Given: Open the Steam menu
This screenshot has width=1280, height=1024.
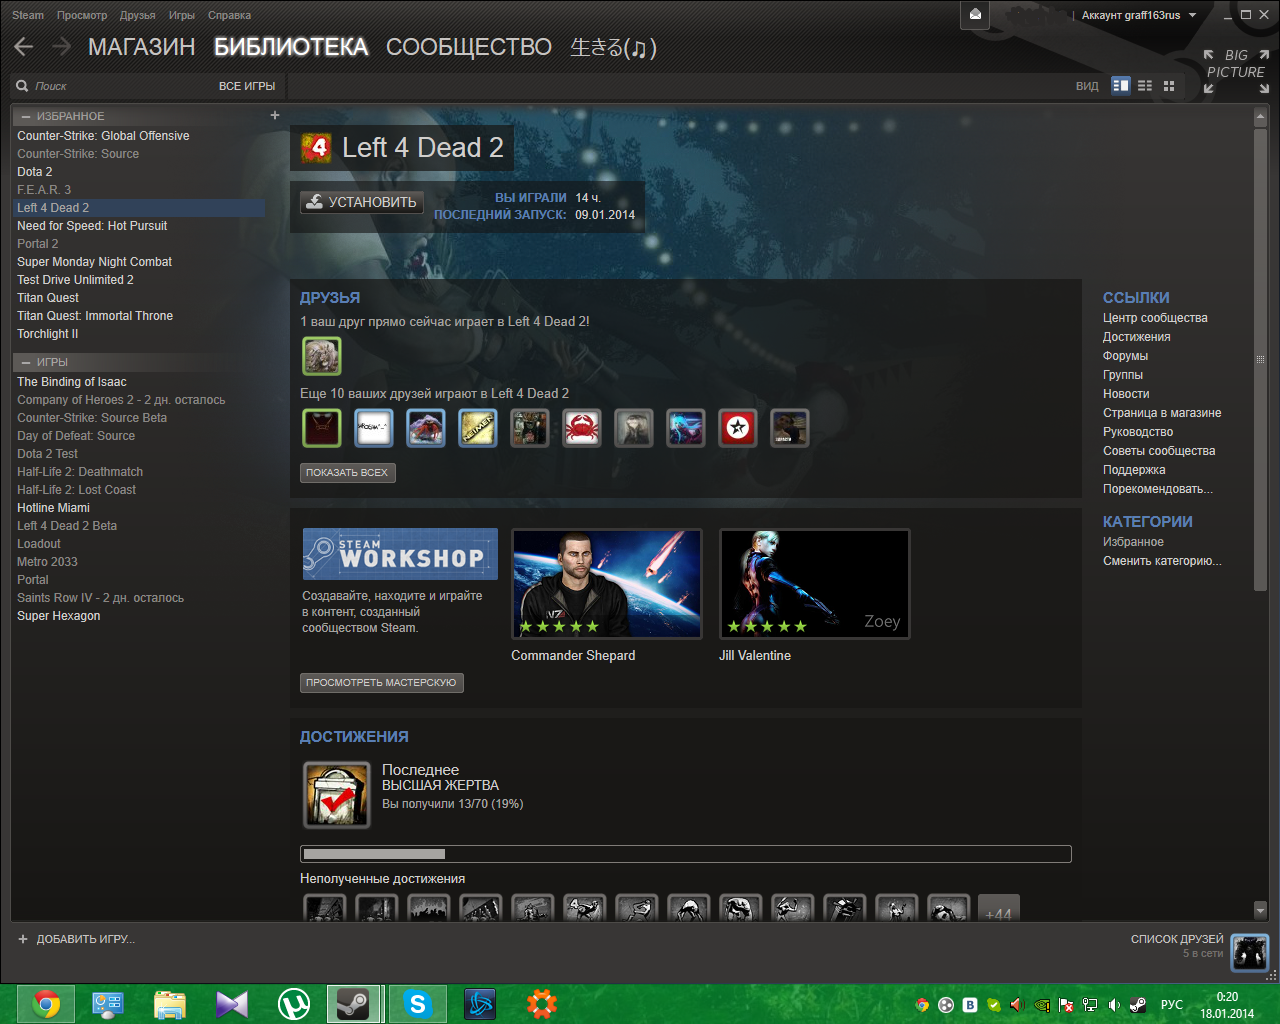Looking at the screenshot, I should click(x=28, y=15).
